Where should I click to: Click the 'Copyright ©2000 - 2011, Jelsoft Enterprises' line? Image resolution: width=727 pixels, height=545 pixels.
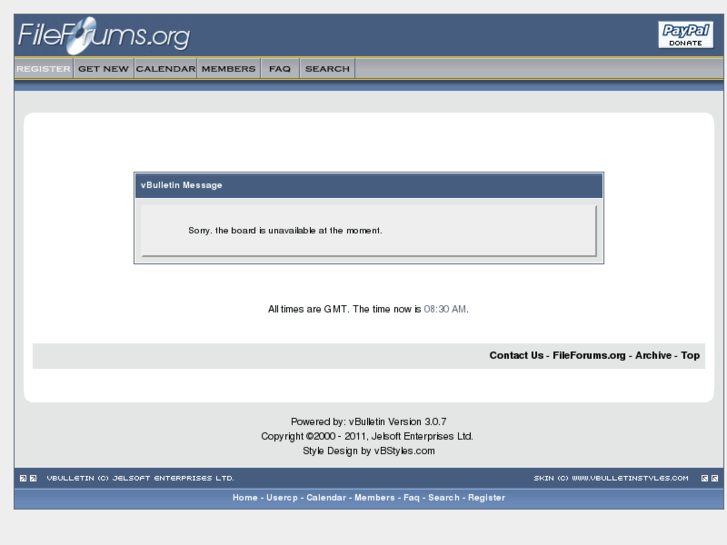click(x=367, y=436)
